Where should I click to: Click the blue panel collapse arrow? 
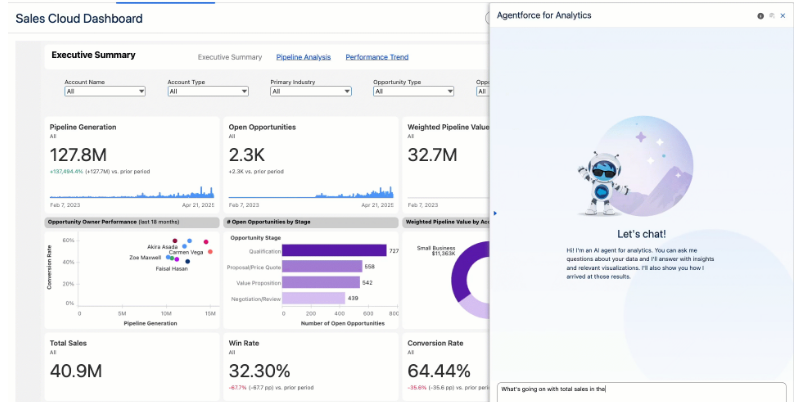[495, 212]
